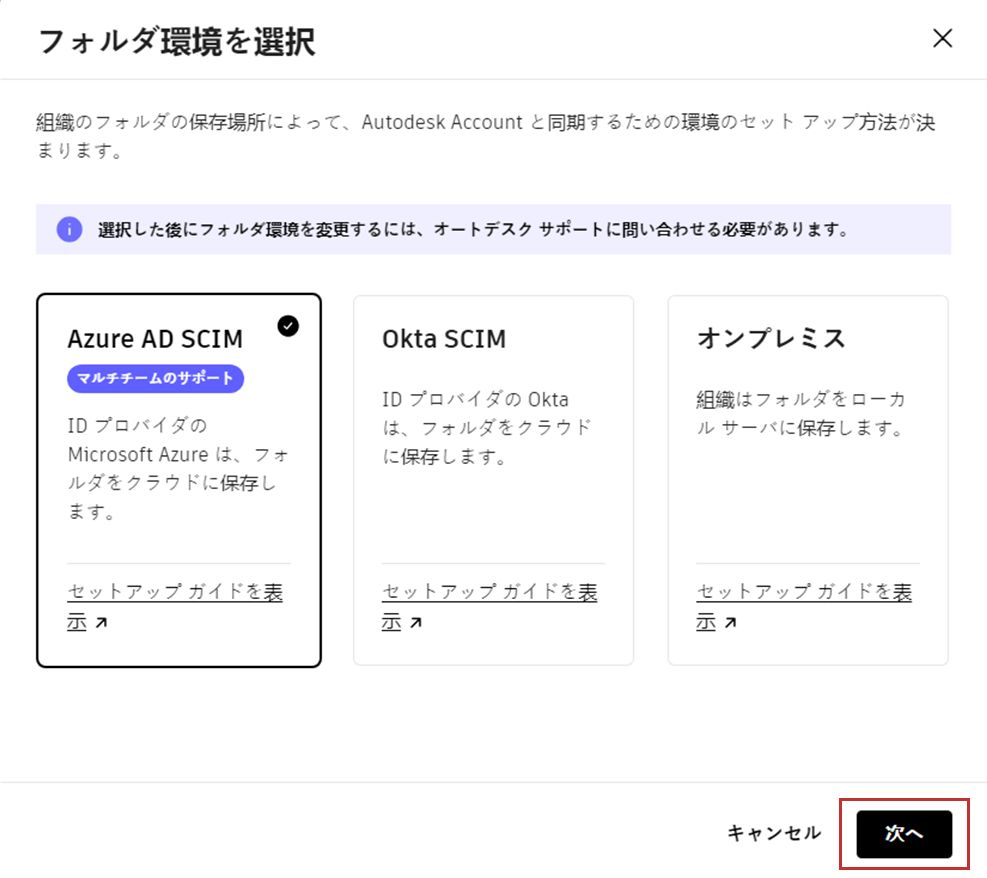Screen dimensions: 987x878
Task: Open the setup guide for Azure AD SCIM
Action: (x=173, y=605)
